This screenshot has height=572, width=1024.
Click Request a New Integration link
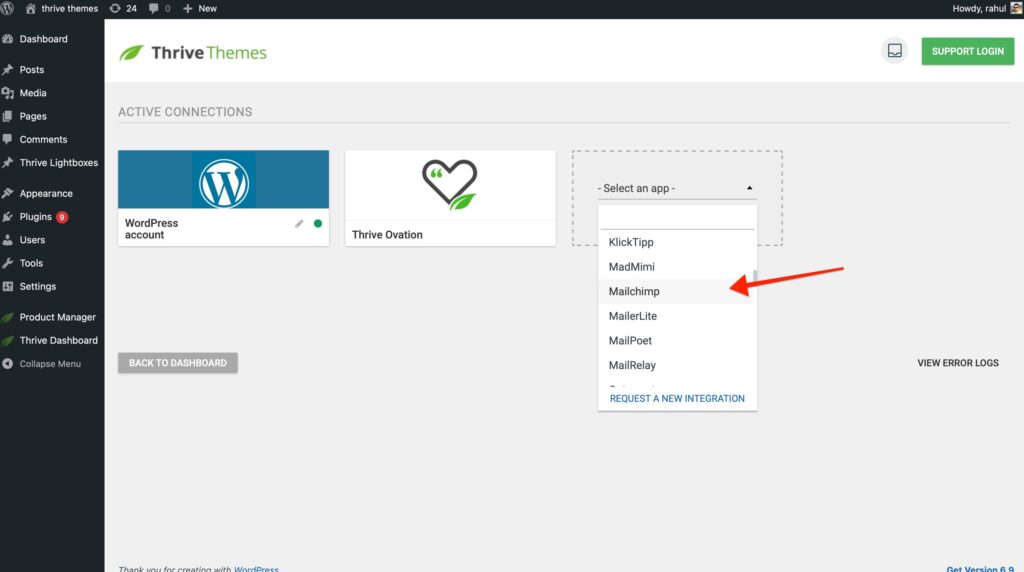[677, 398]
